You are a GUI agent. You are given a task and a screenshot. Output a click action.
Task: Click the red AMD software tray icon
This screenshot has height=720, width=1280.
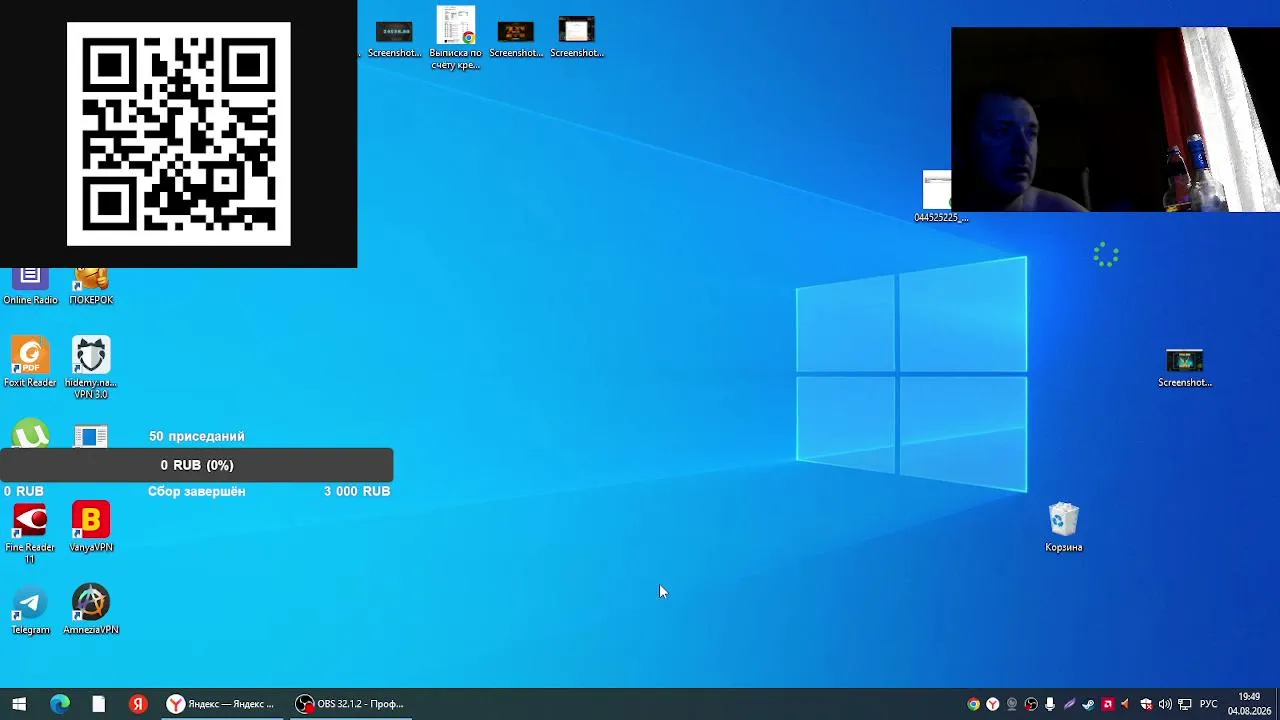[1107, 704]
